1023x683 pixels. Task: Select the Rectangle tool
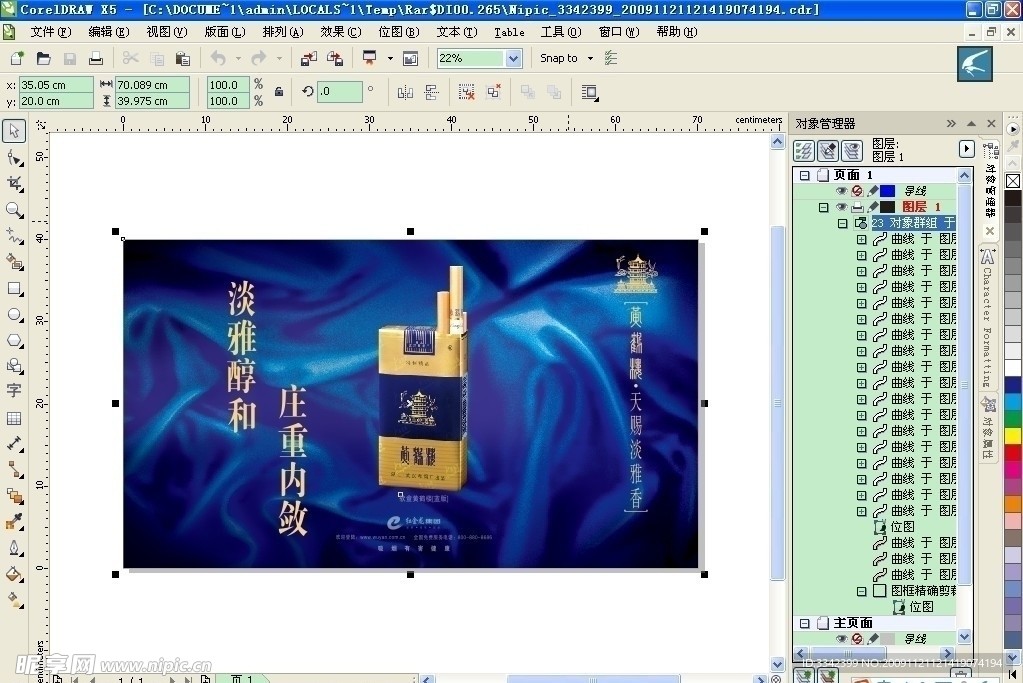point(14,288)
